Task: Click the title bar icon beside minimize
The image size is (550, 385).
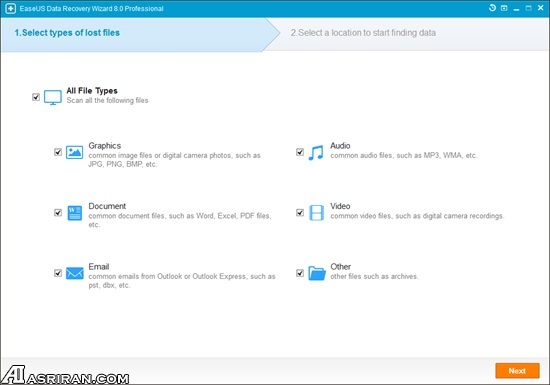Action: point(504,8)
